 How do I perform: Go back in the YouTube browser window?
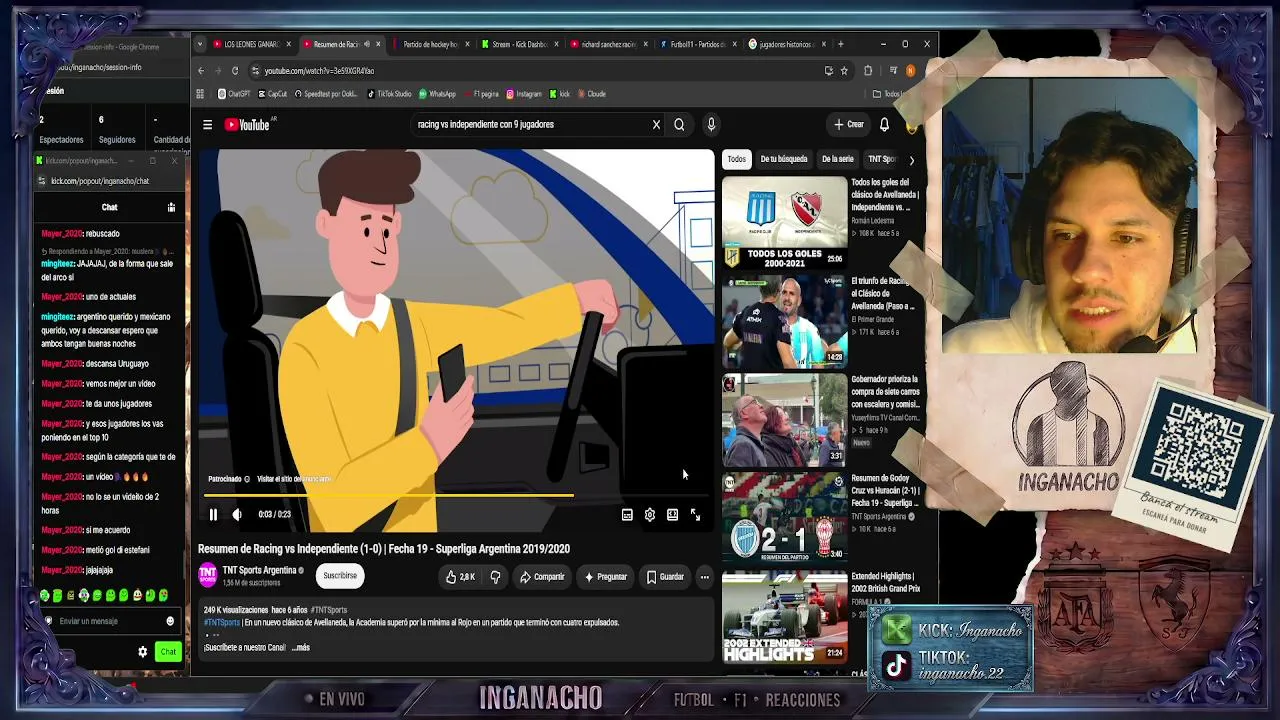pos(200,71)
